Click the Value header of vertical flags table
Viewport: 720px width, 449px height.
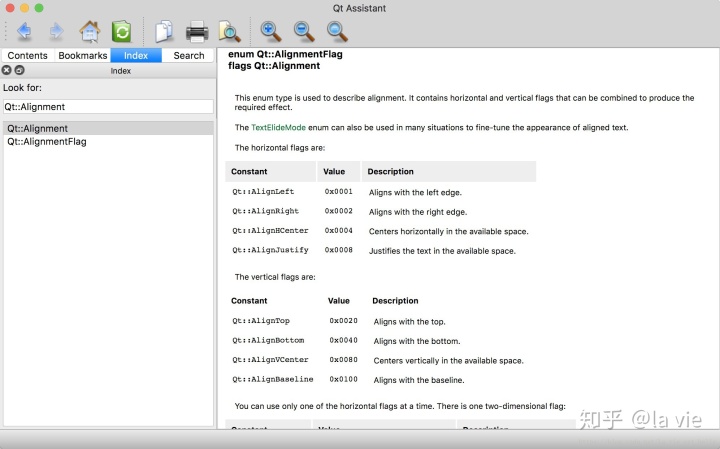point(338,301)
